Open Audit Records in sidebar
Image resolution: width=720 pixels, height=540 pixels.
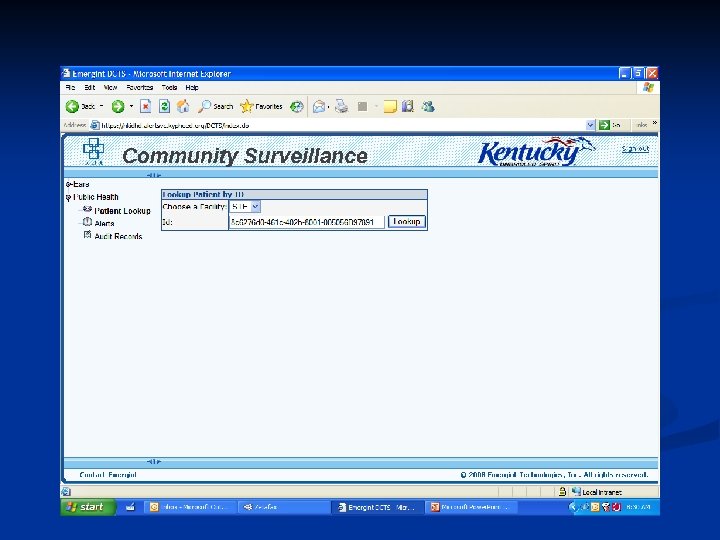[118, 236]
